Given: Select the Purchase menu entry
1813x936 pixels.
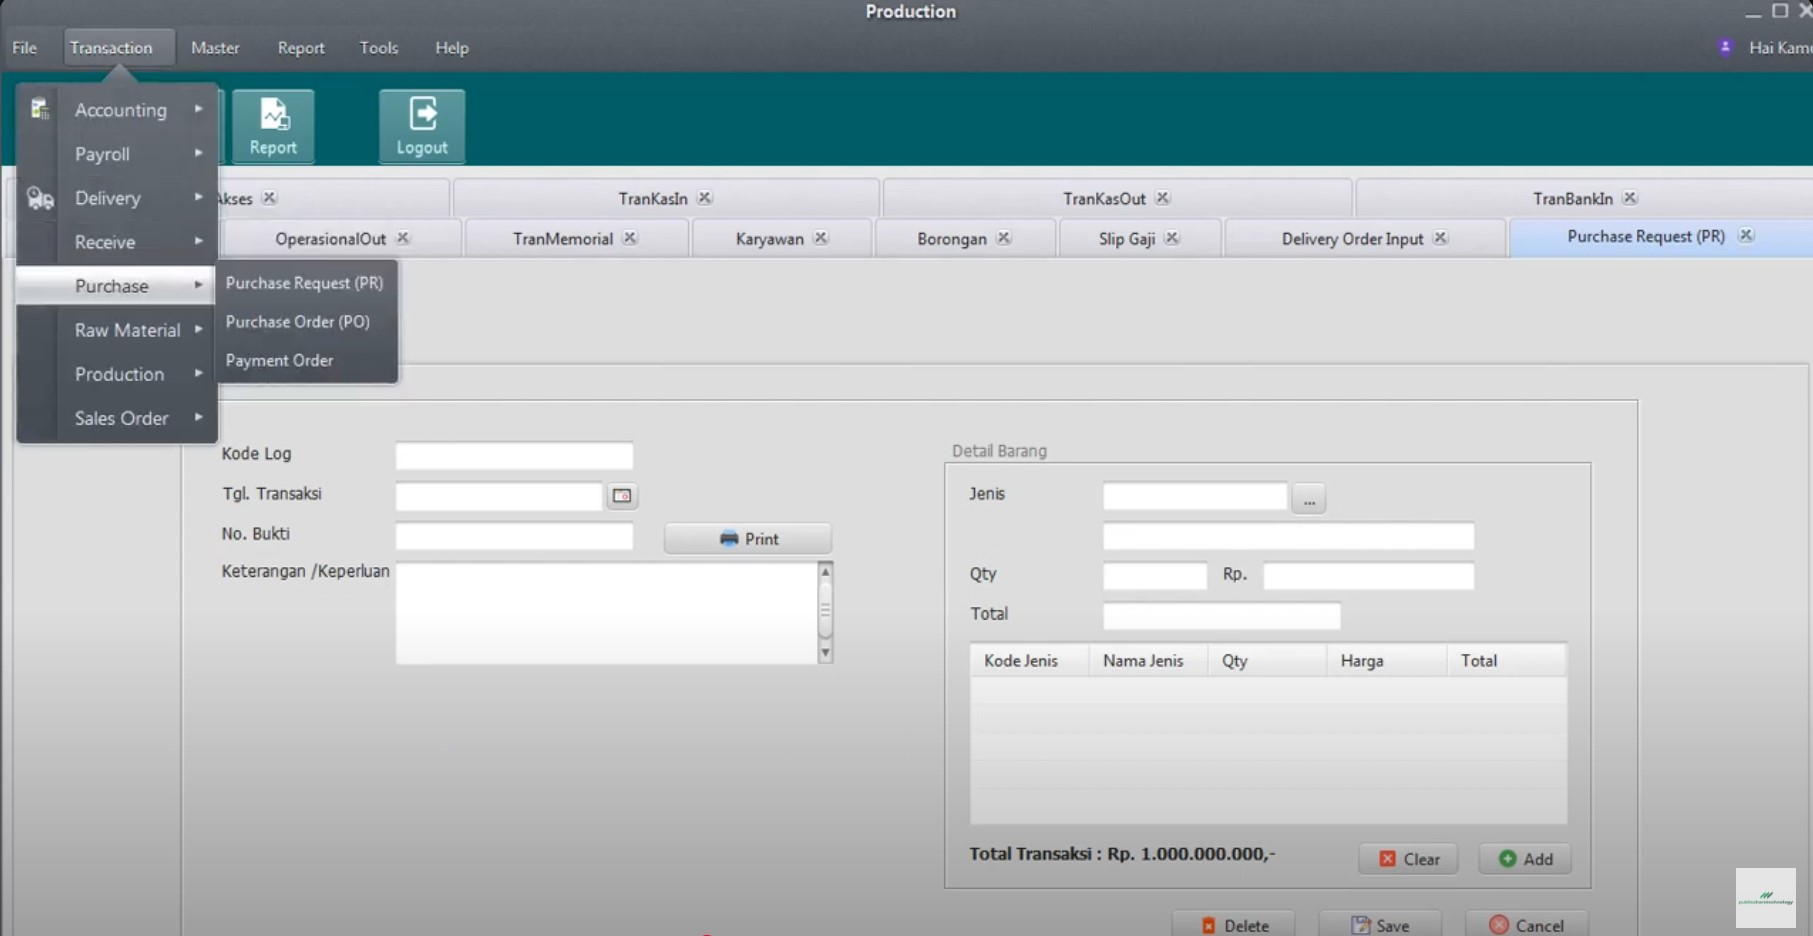Looking at the screenshot, I should coord(116,286).
